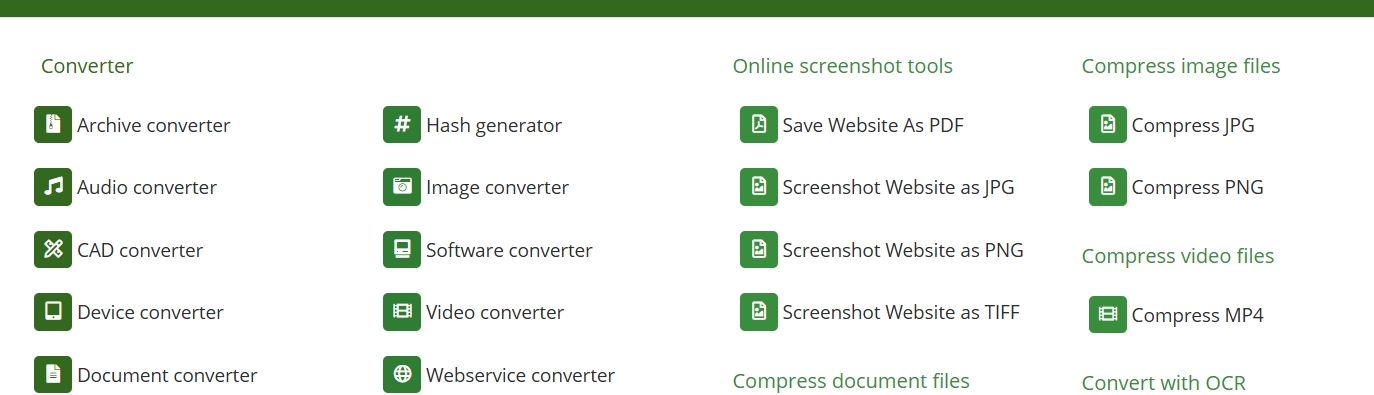The width and height of the screenshot is (1374, 395).
Task: Open the Device converter link
Action: point(150,312)
